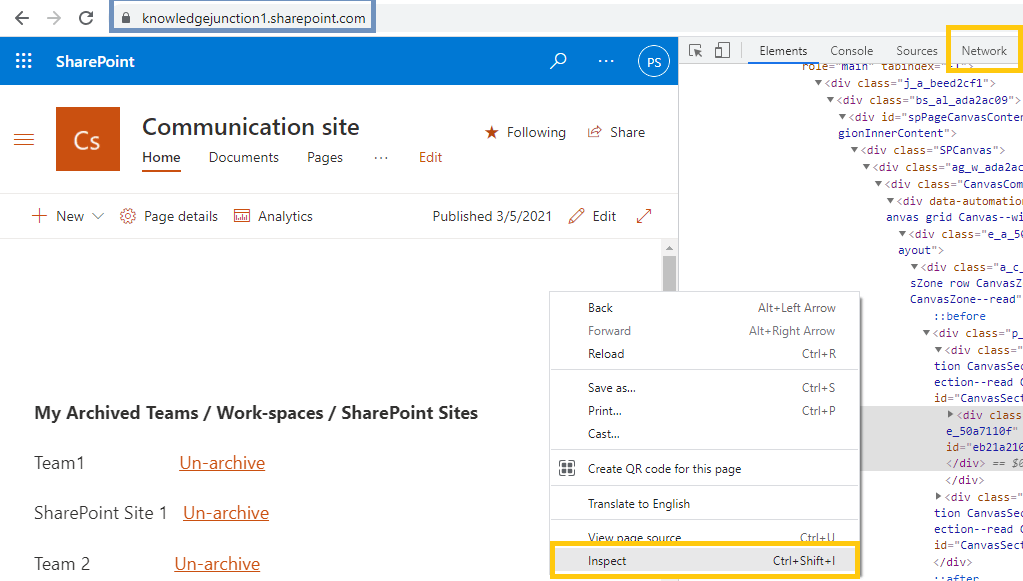This screenshot has width=1023, height=581.
Task: Choose Back in the context menu
Action: [705, 308]
